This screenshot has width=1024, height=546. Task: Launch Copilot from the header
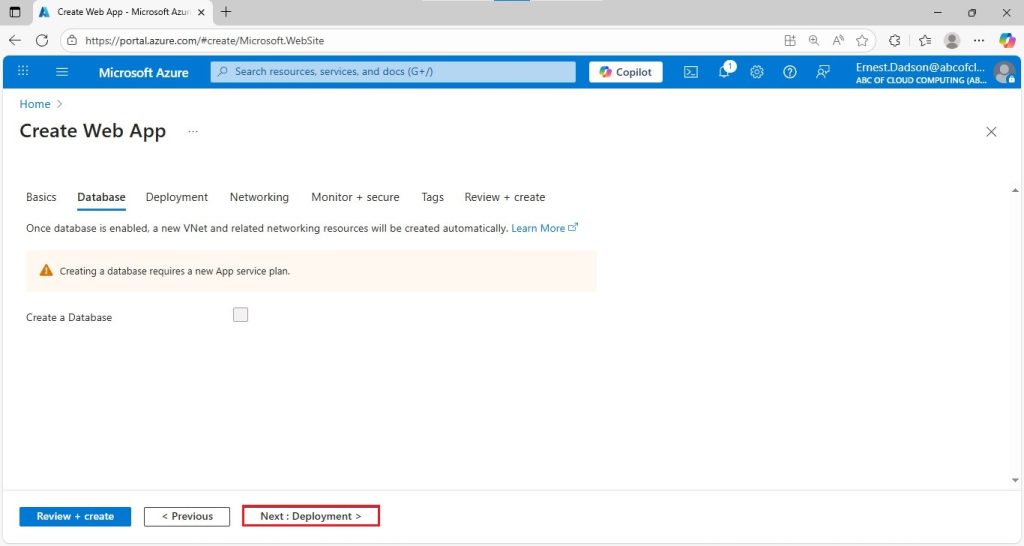(626, 72)
